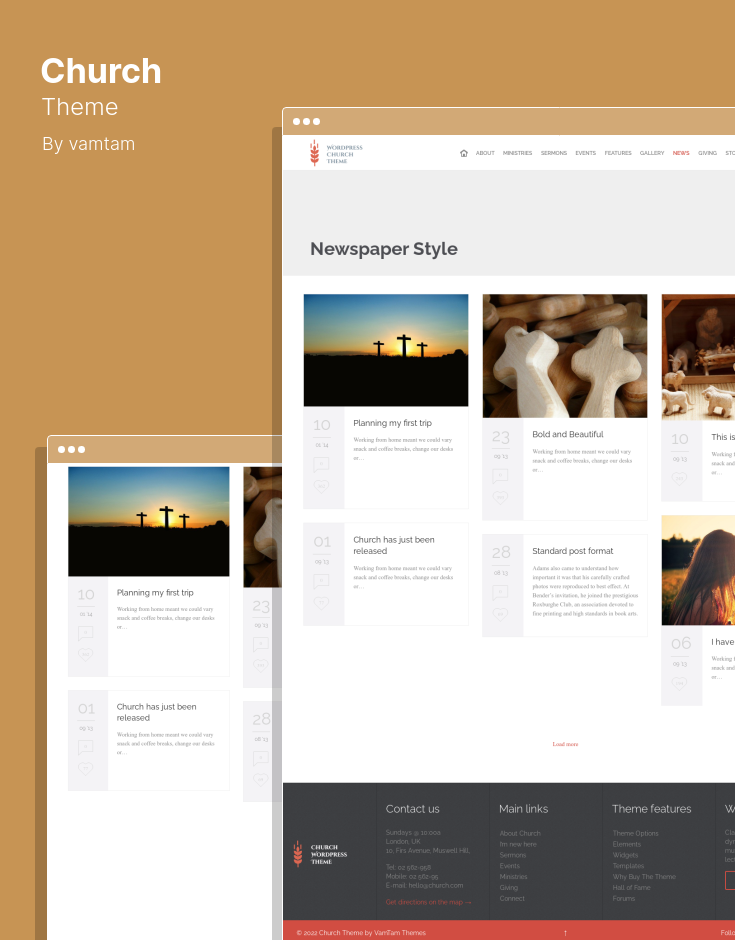
Task: Open Theme Options in the Theme features column
Action: coord(635,833)
